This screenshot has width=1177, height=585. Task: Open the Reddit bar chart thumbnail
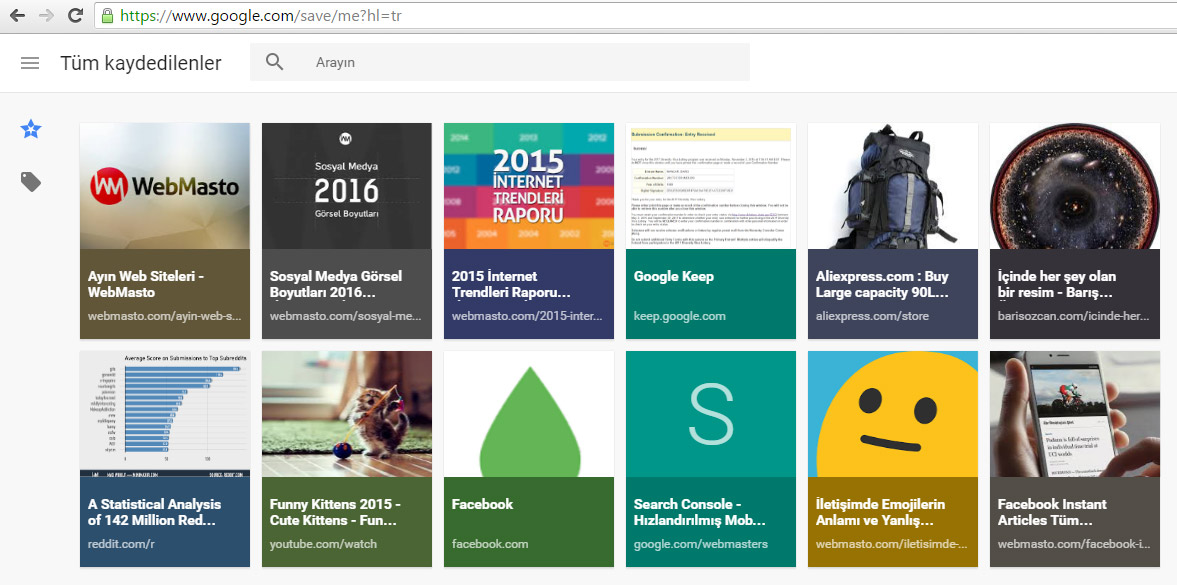coord(165,414)
